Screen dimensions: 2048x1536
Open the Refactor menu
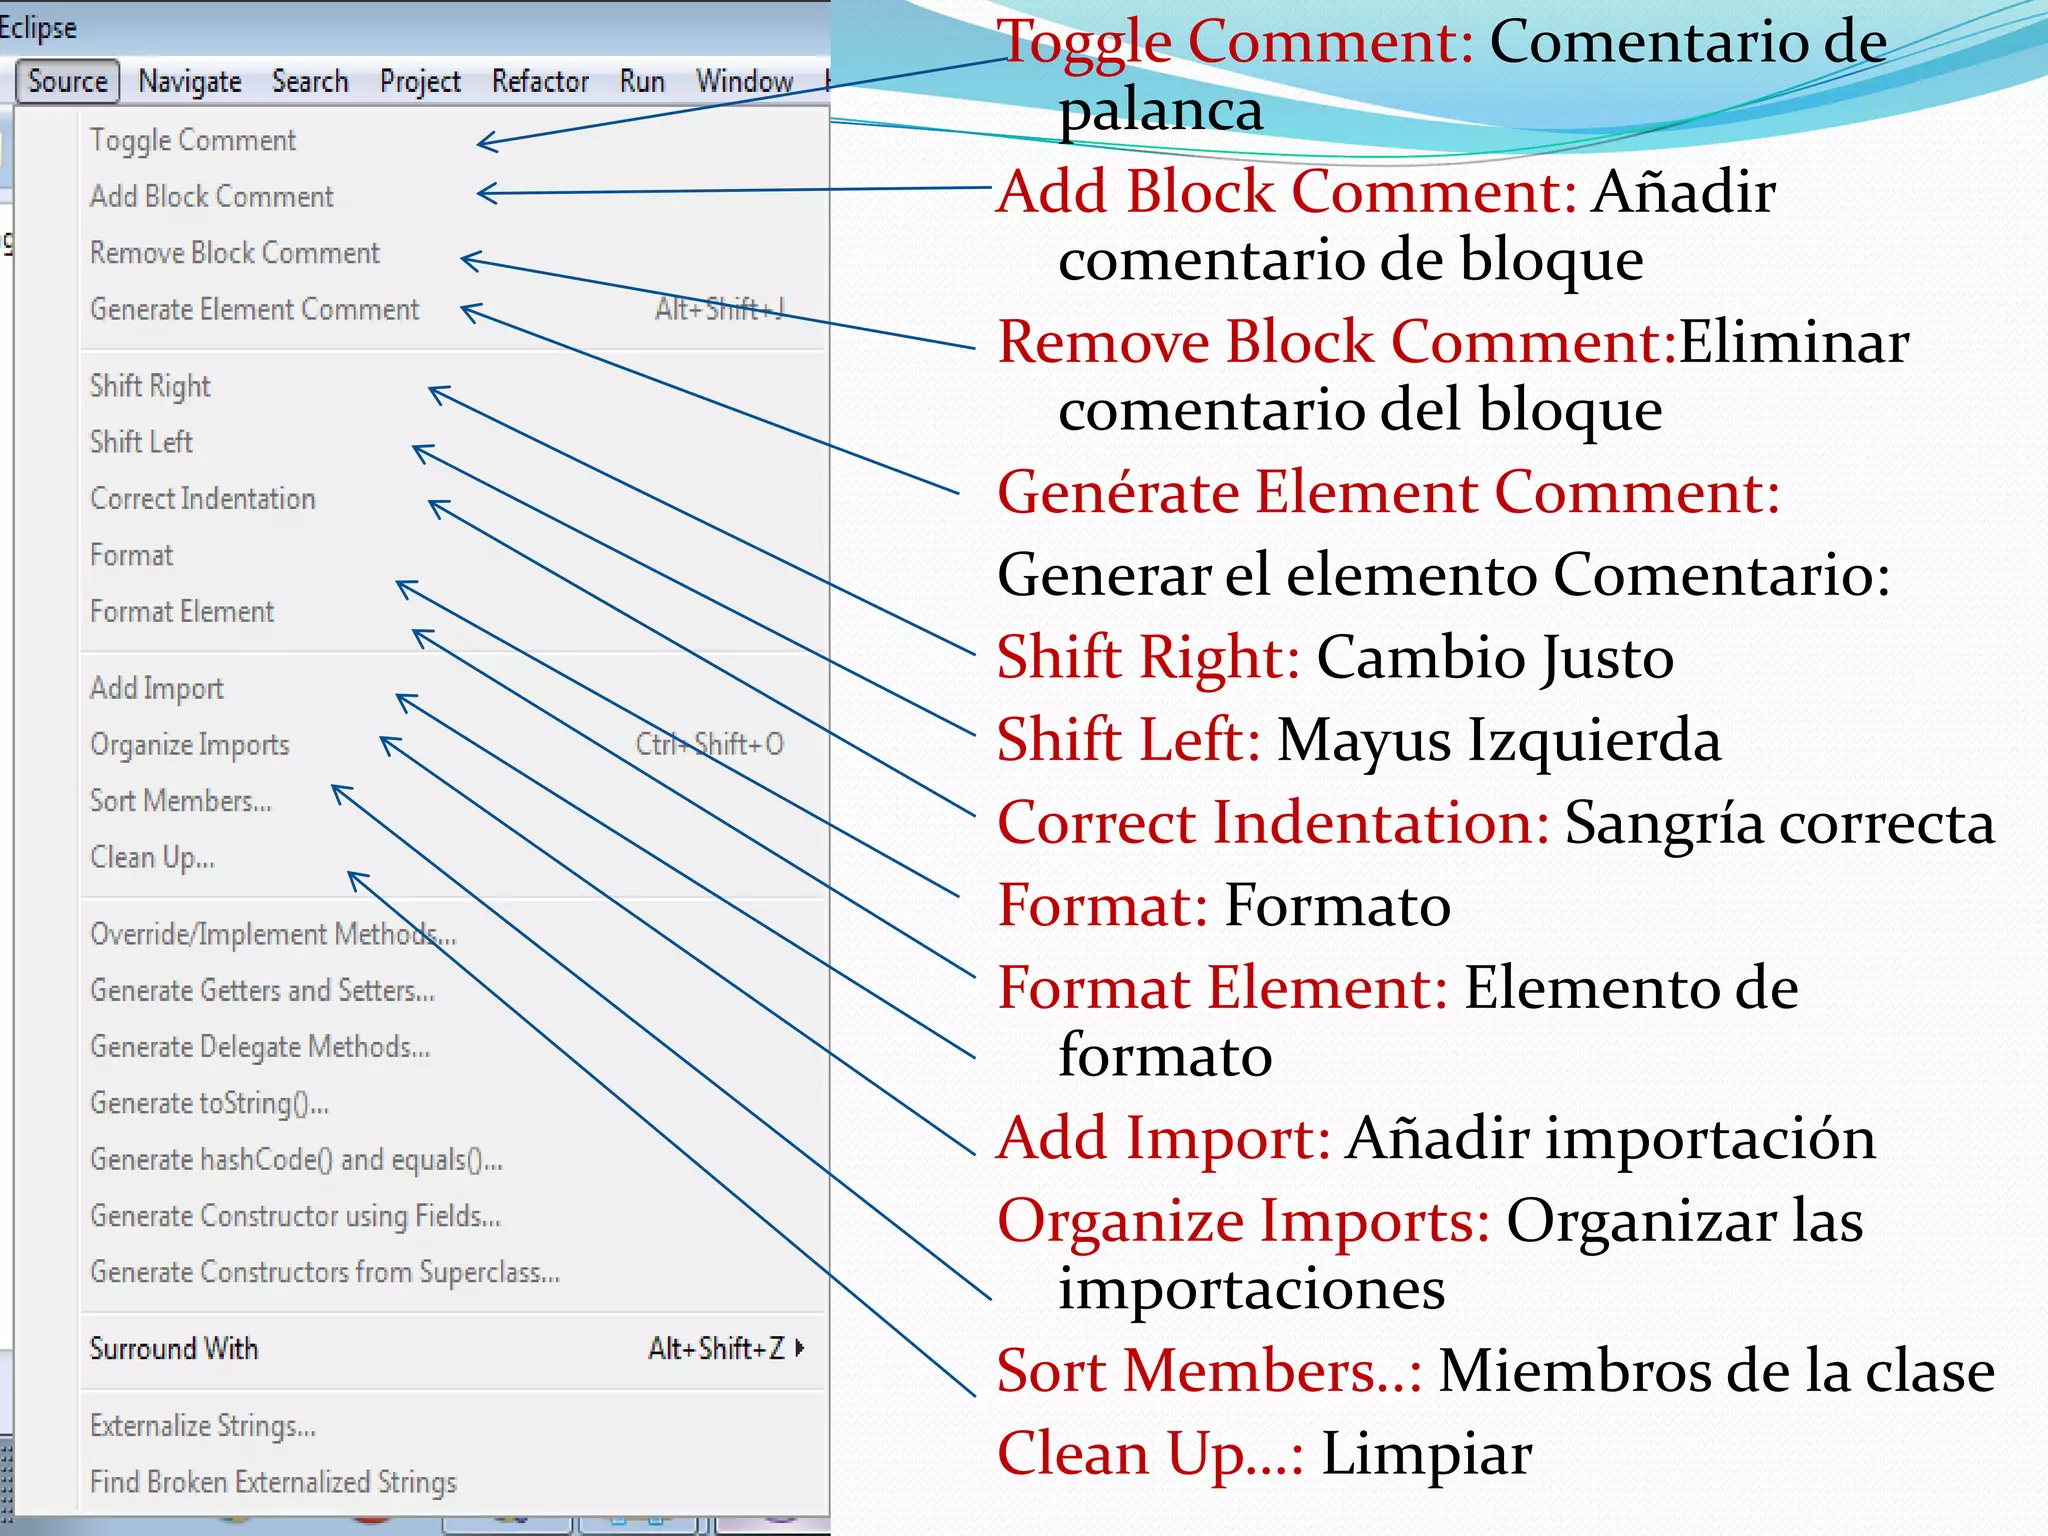pyautogui.click(x=540, y=81)
